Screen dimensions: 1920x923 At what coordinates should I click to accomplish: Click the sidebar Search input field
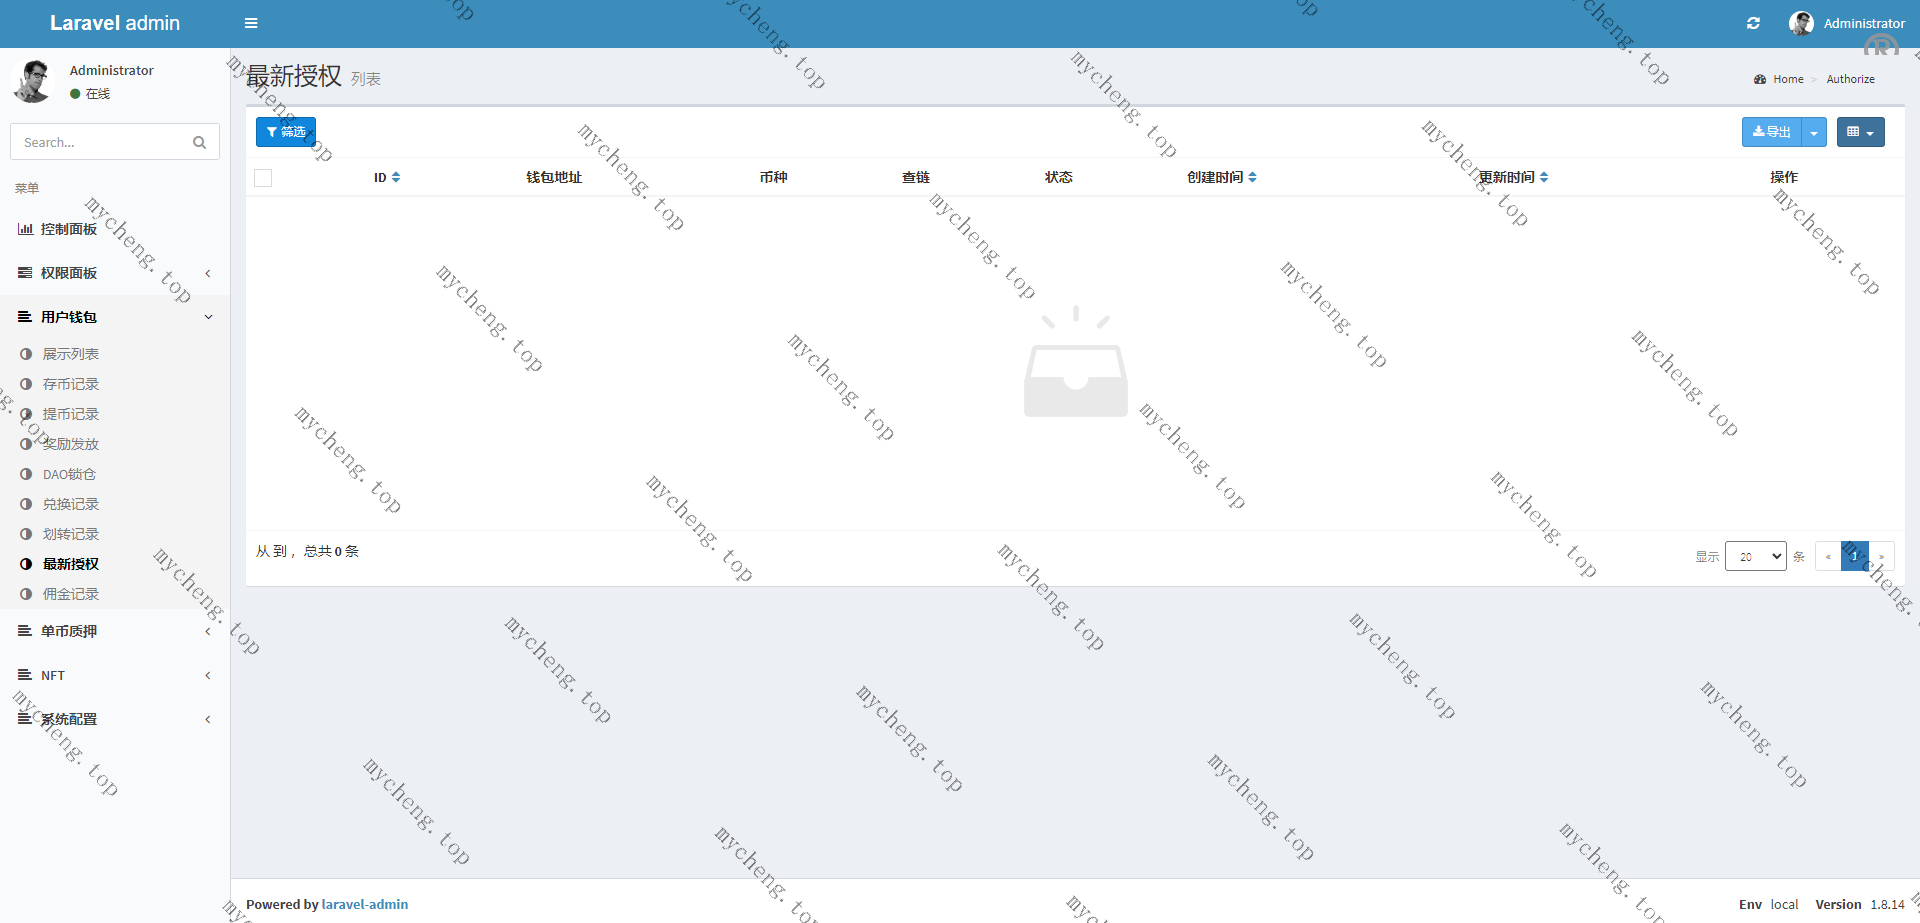[x=100, y=142]
